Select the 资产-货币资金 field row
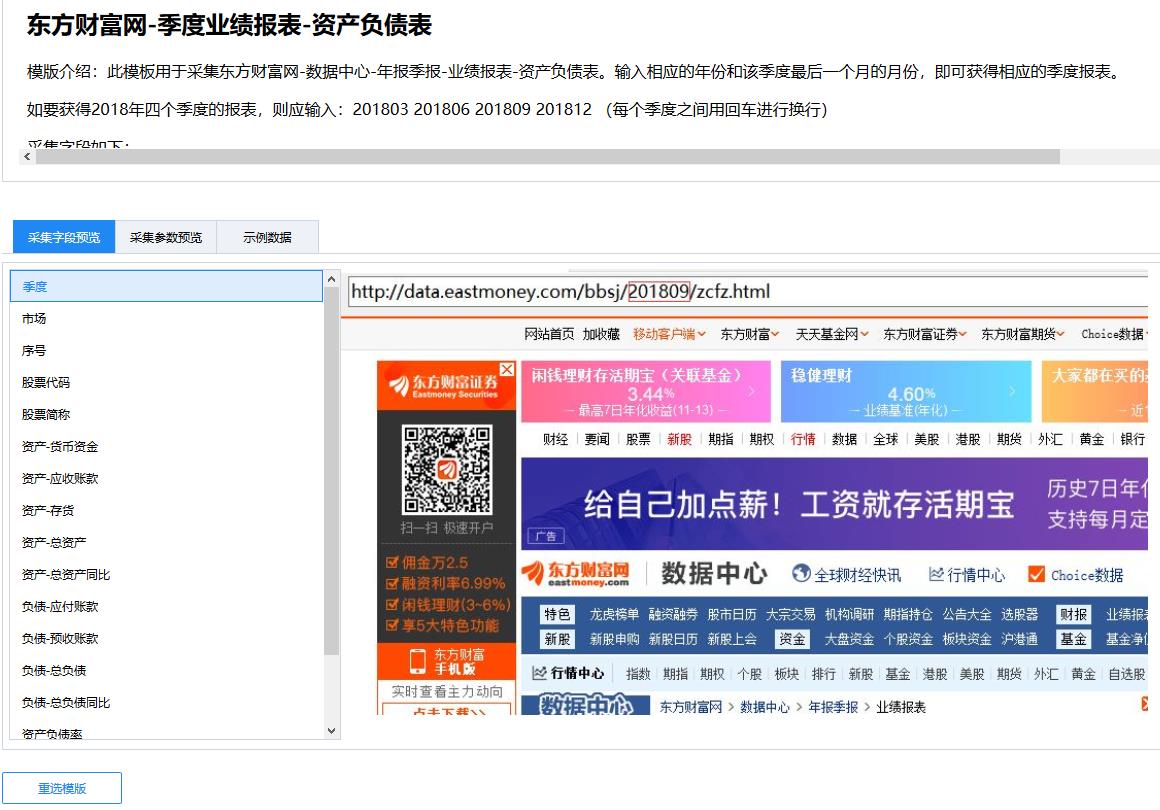 166,446
